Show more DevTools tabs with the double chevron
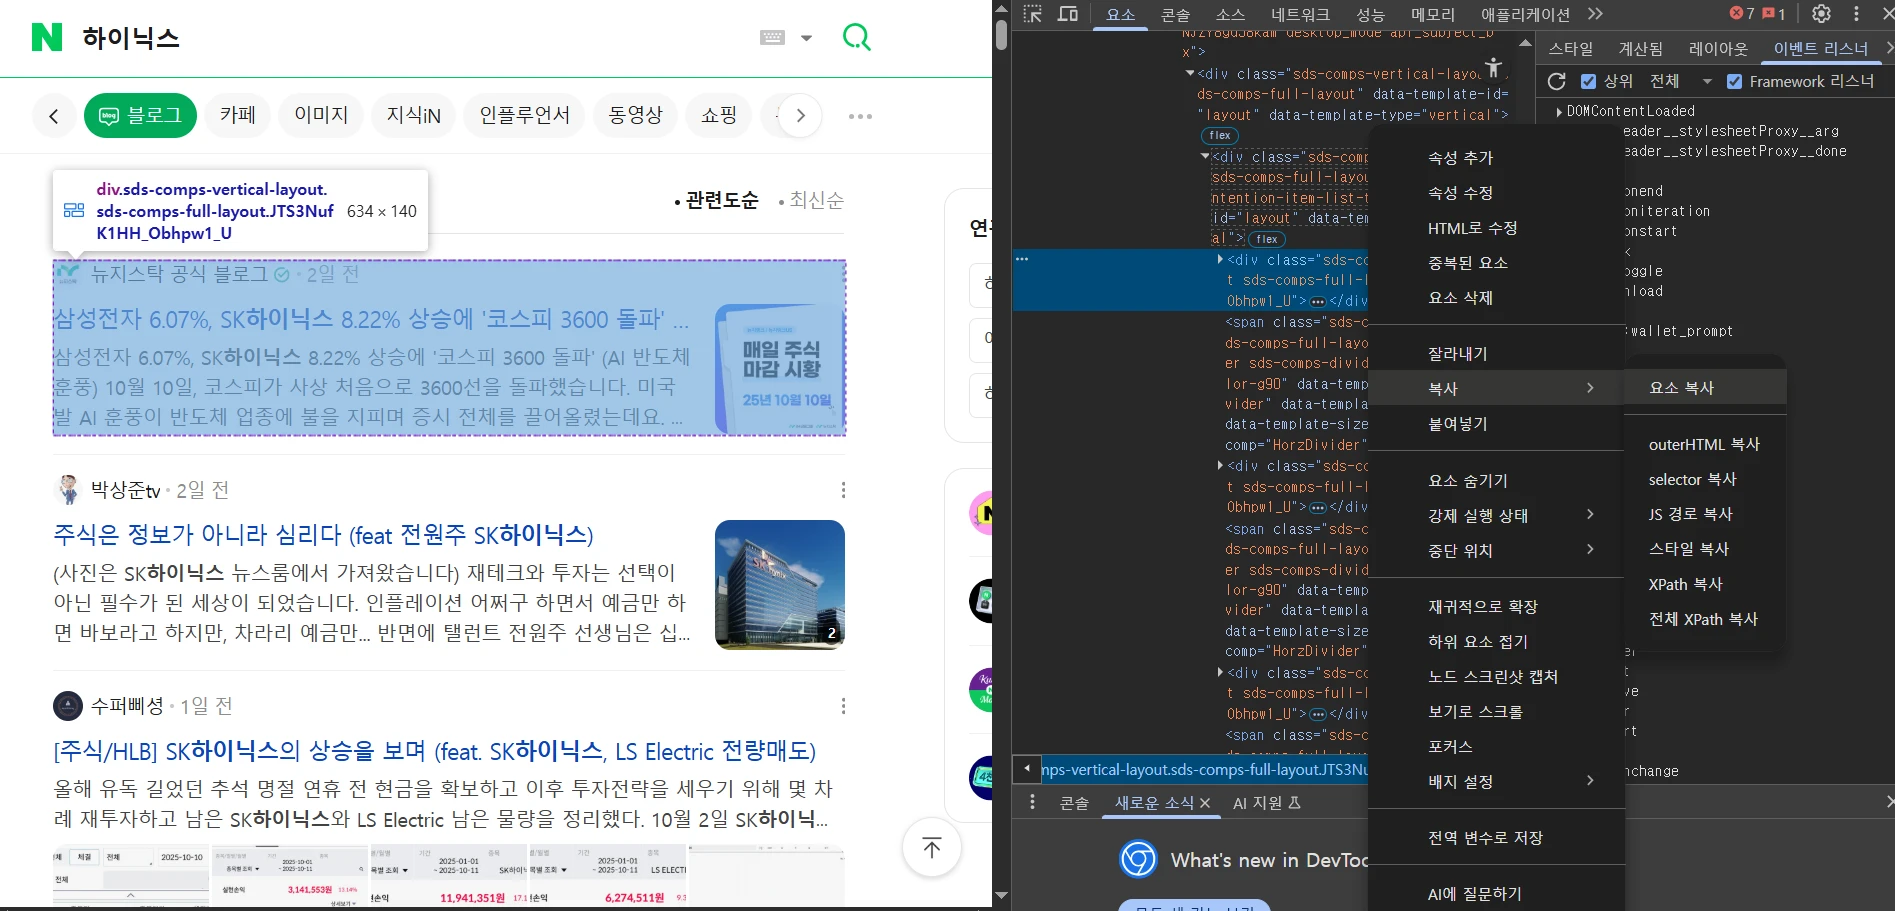The image size is (1895, 911). [1595, 14]
